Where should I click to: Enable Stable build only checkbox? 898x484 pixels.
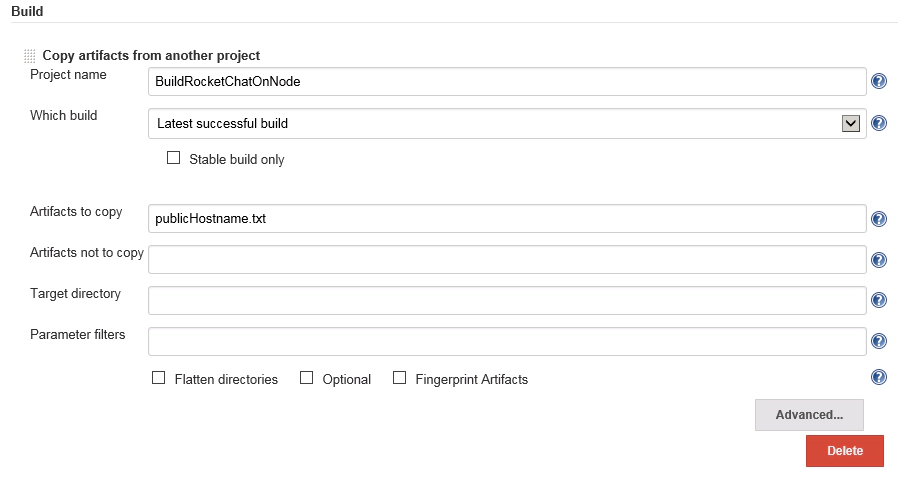174,158
